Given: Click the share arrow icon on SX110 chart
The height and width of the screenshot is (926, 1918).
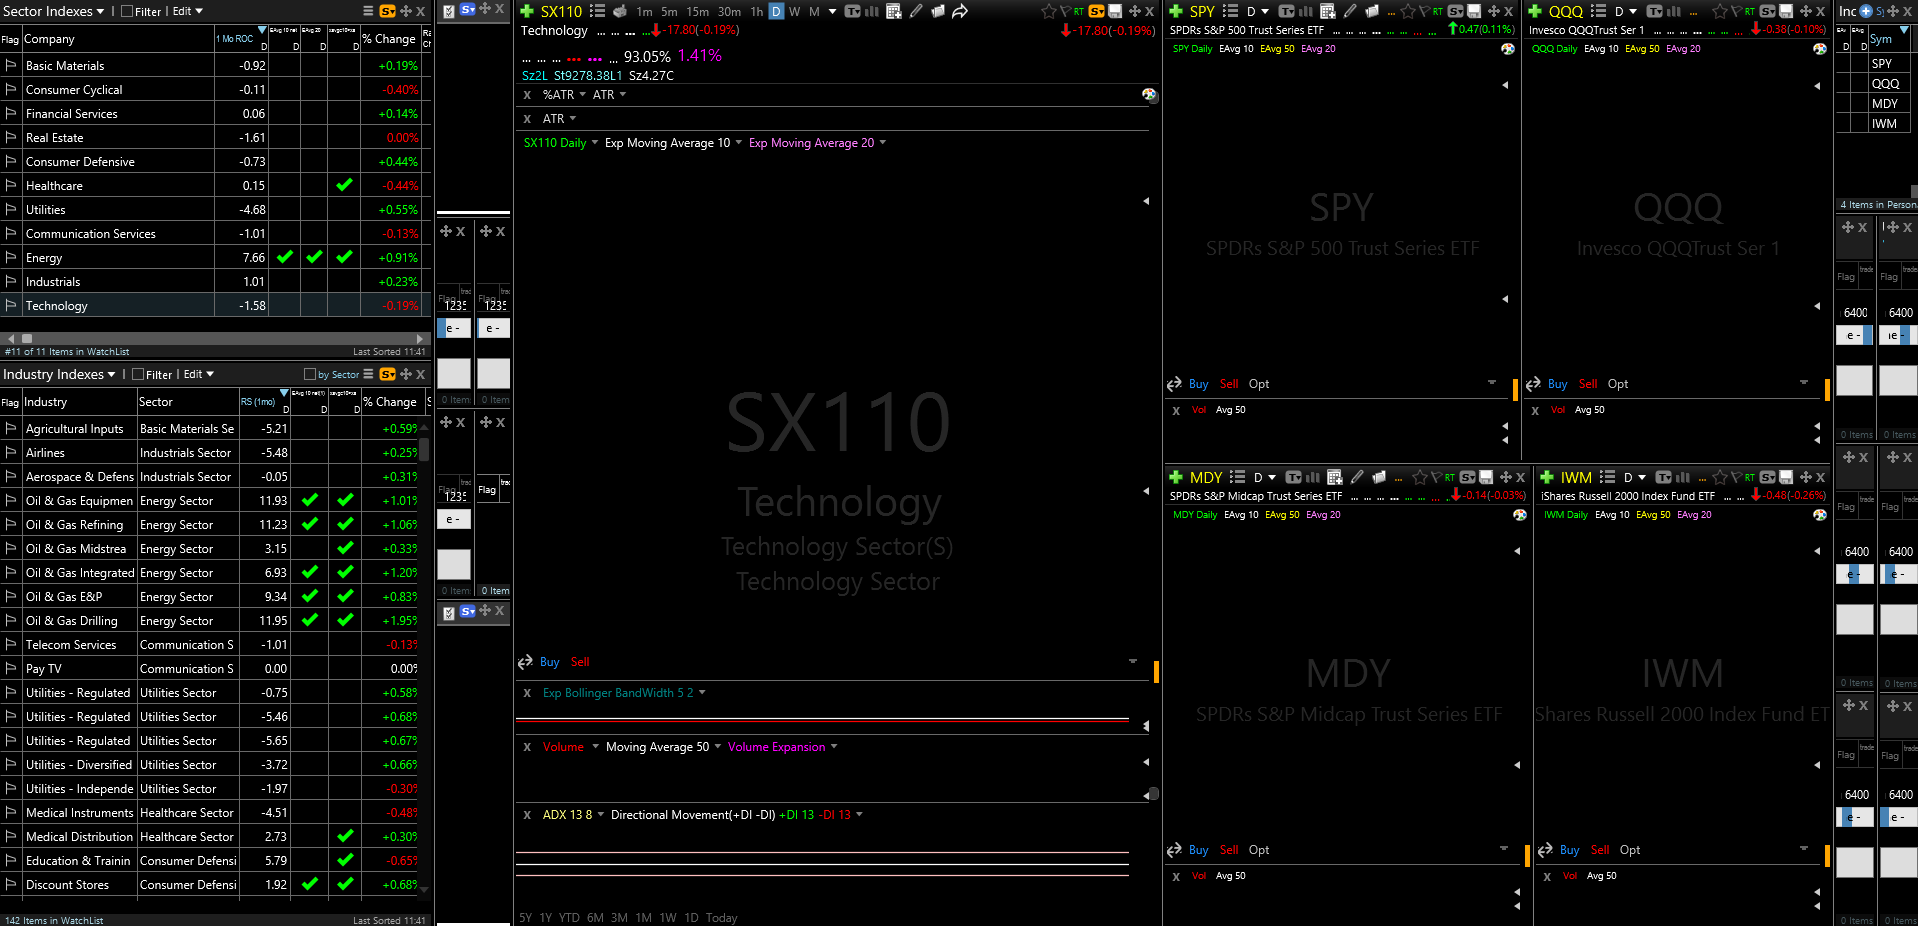Looking at the screenshot, I should 960,11.
